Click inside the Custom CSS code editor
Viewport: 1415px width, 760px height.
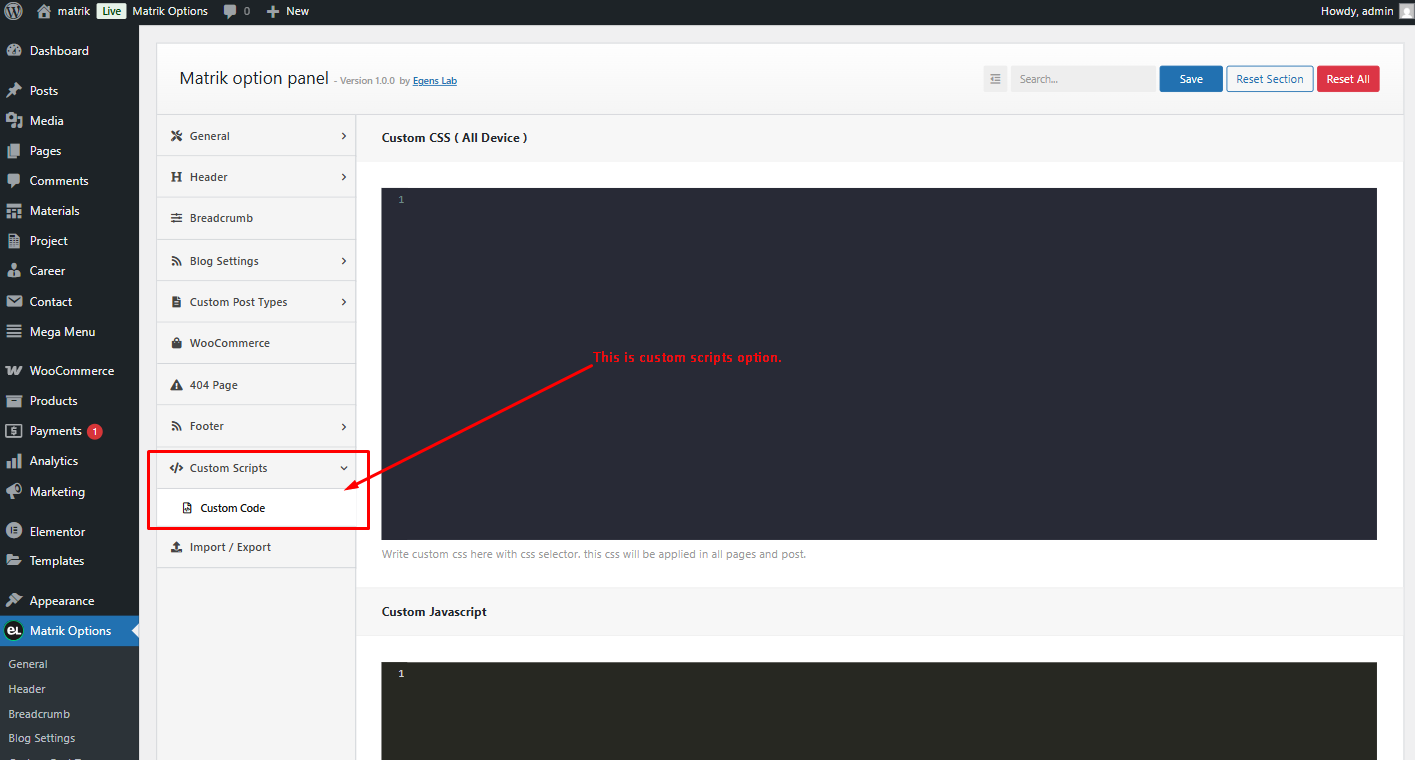[x=879, y=364]
